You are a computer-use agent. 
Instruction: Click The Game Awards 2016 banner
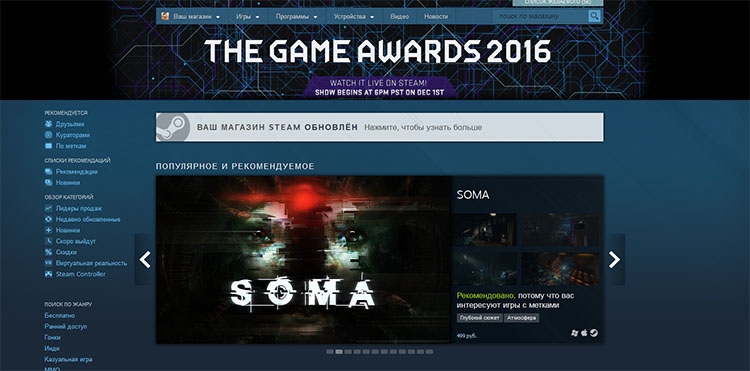[378, 52]
